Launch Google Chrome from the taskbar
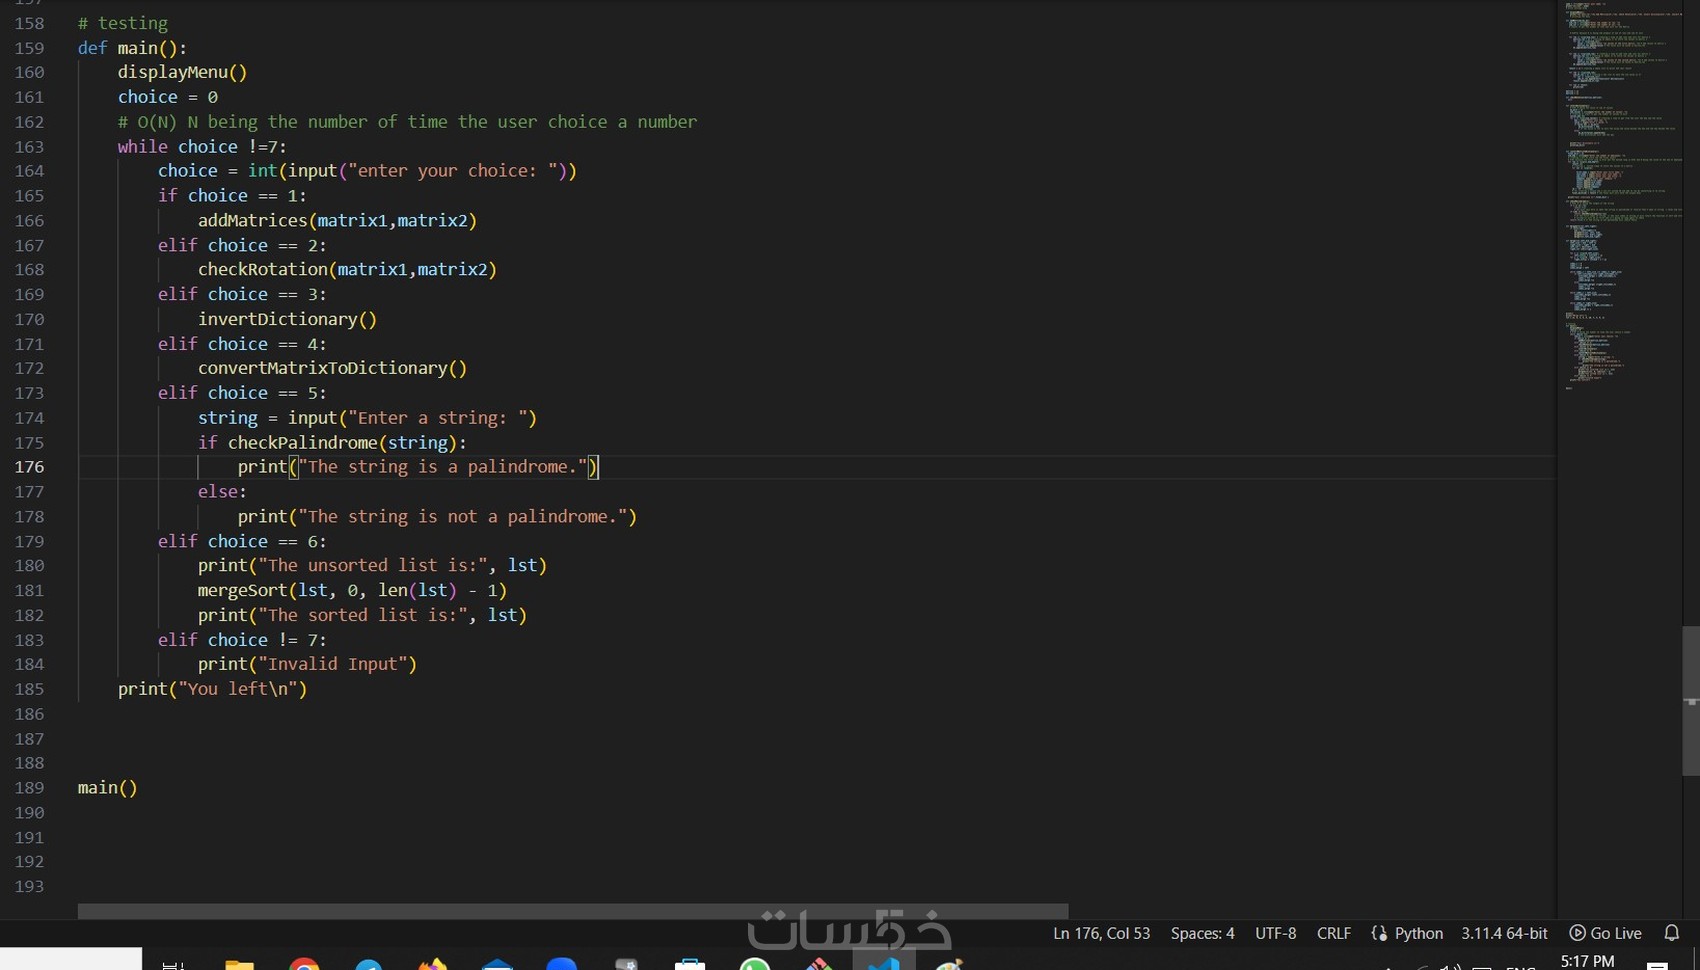The width and height of the screenshot is (1700, 970). point(305,965)
